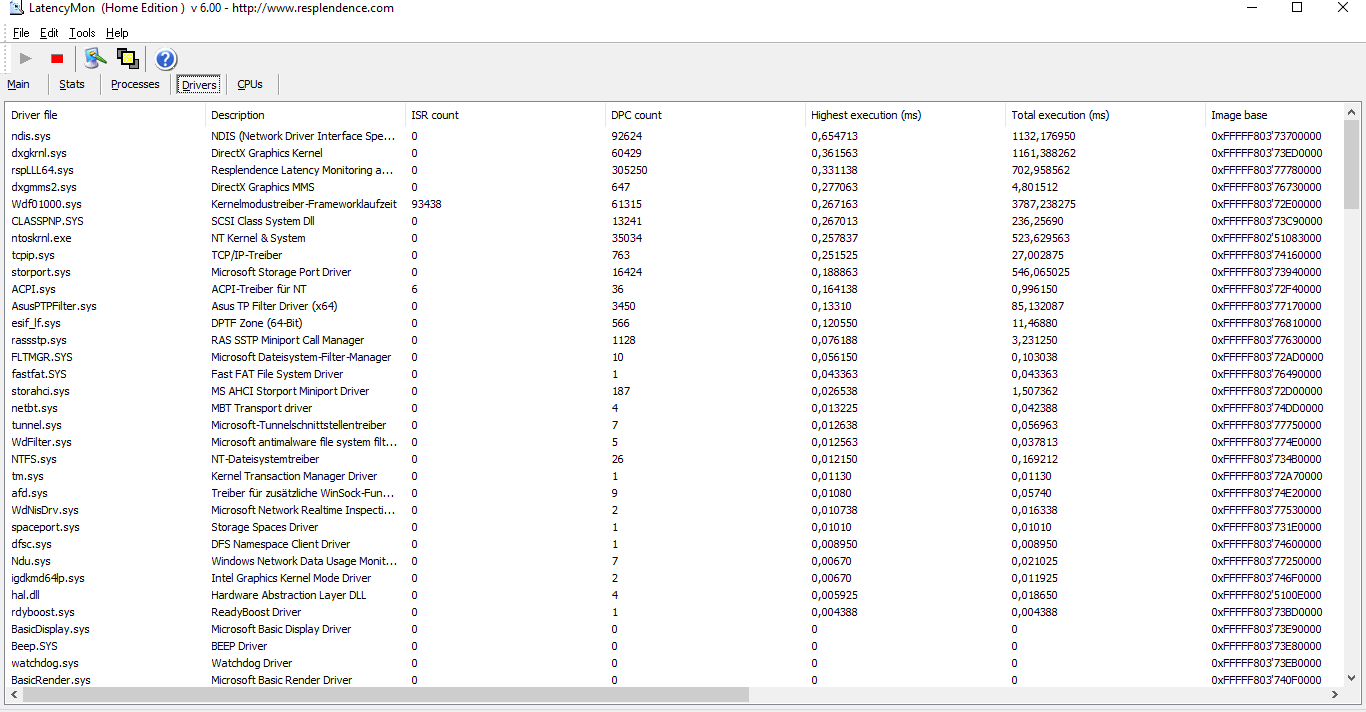Screen dimensions: 1366x712
Task: Select the rdyboost.sys driver row
Action: pyautogui.click(x=674, y=612)
